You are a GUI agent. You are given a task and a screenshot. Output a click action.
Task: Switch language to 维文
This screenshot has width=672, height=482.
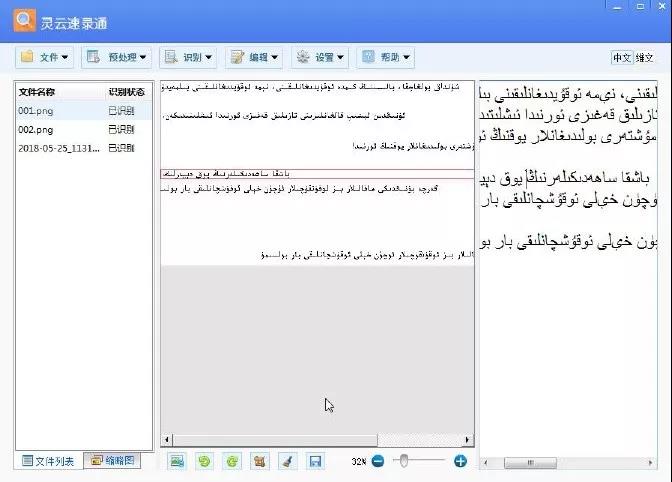click(646, 58)
